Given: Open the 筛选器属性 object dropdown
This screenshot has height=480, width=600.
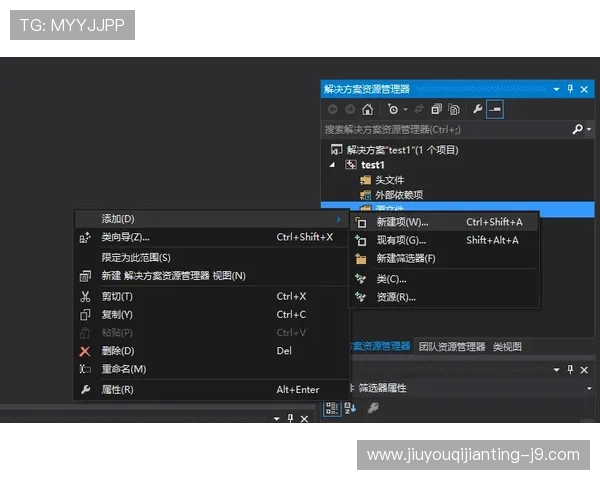Looking at the screenshot, I should 589,389.
